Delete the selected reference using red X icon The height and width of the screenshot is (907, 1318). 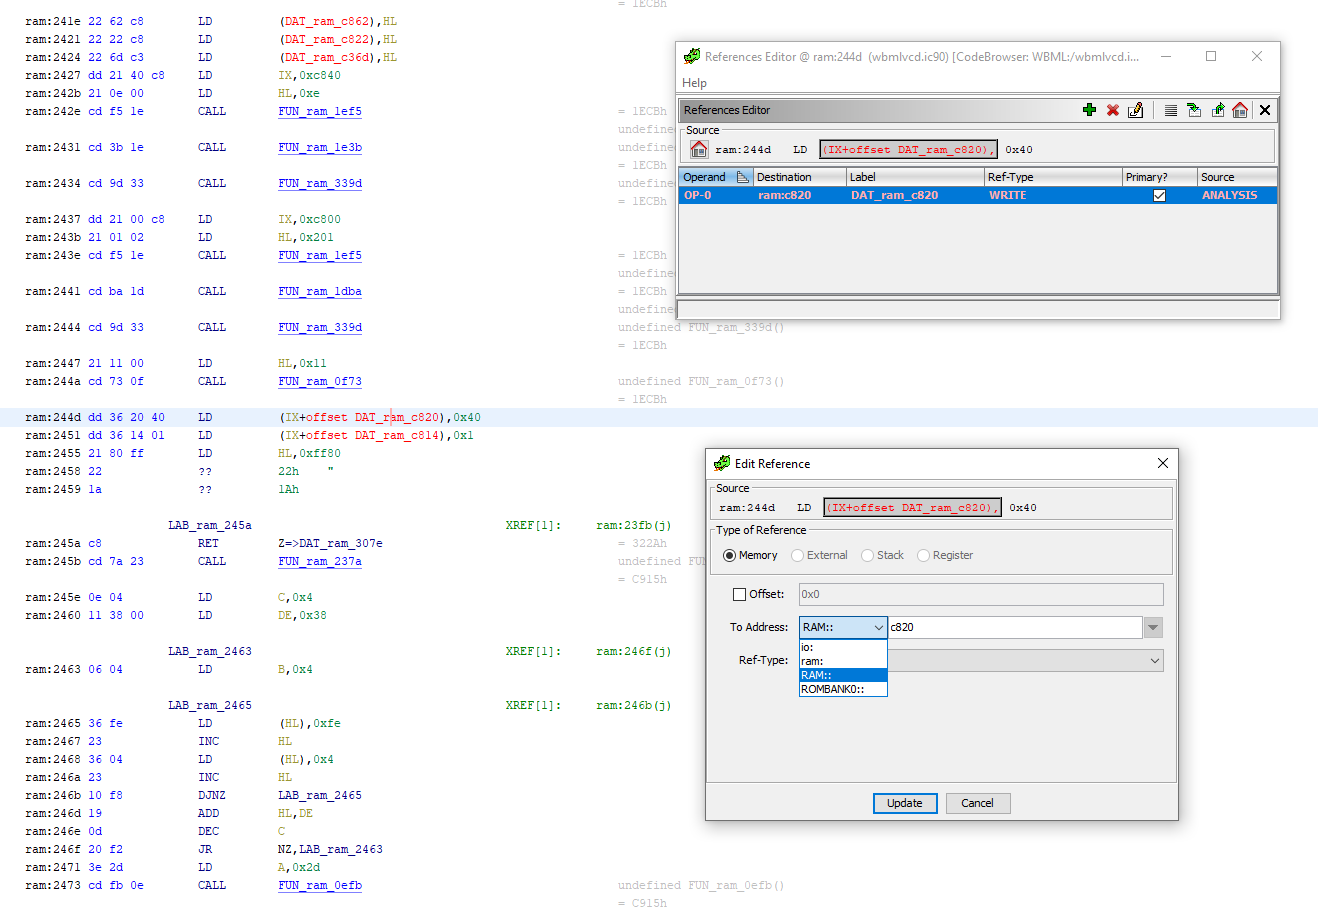[1113, 110]
